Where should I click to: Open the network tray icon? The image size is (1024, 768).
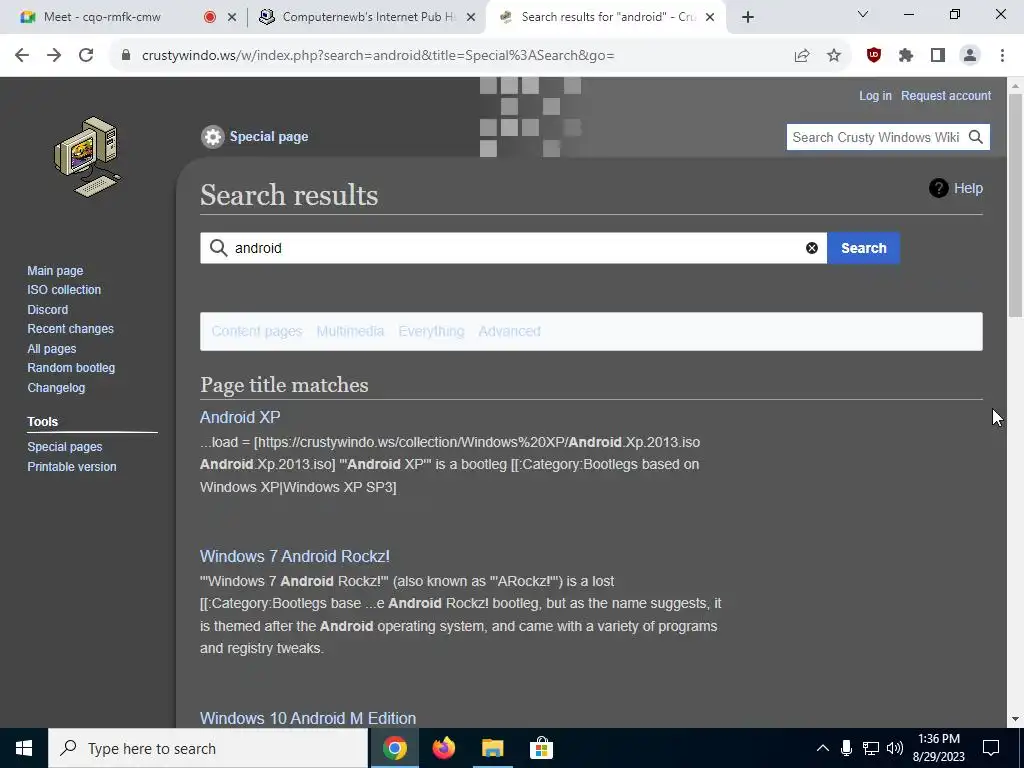point(871,748)
